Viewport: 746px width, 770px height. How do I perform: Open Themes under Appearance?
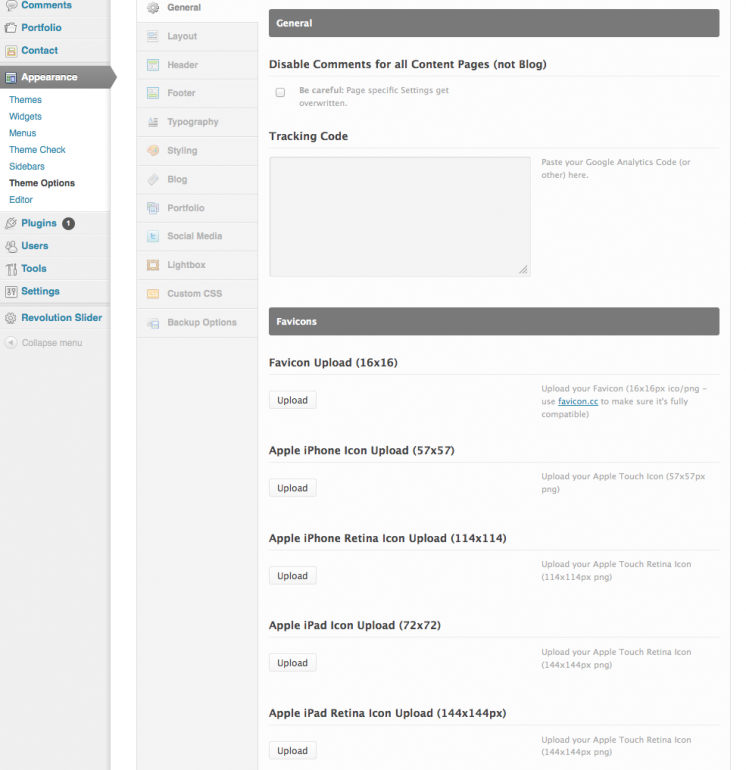[26, 100]
